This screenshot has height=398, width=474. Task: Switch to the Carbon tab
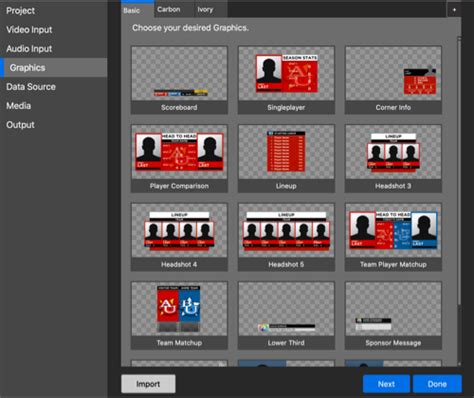(x=173, y=9)
